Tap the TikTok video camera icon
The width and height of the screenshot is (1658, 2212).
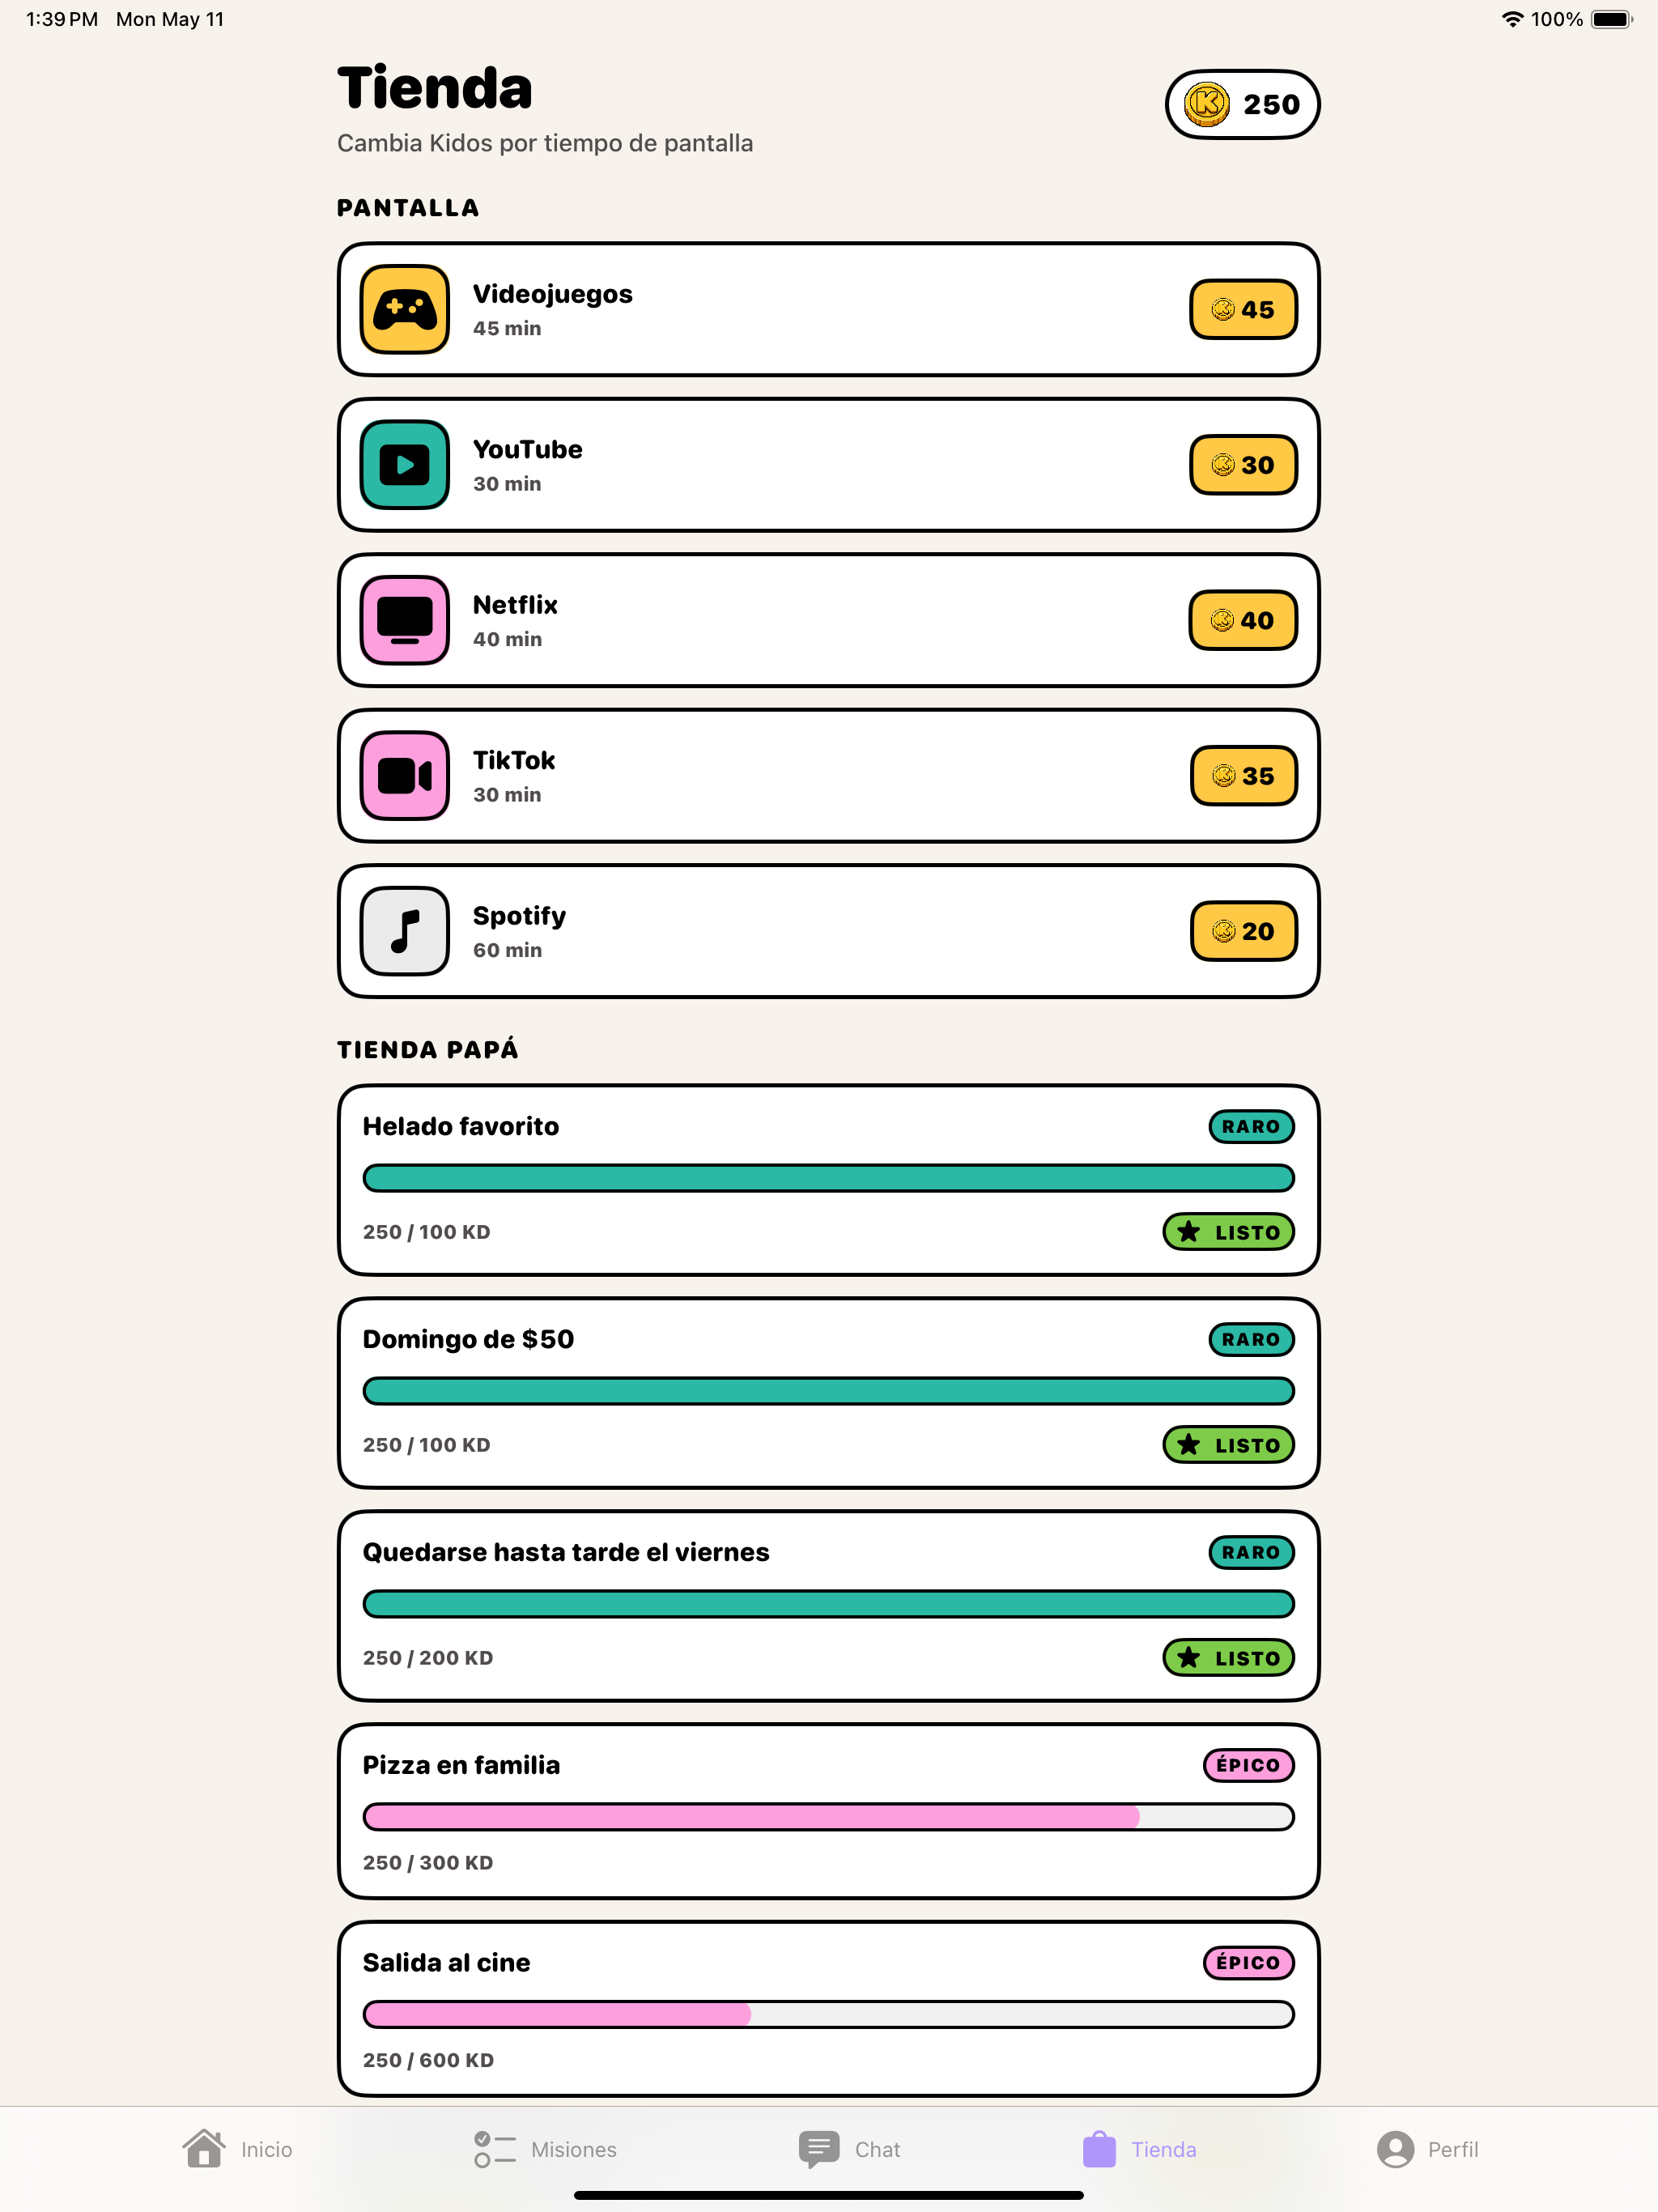(404, 775)
